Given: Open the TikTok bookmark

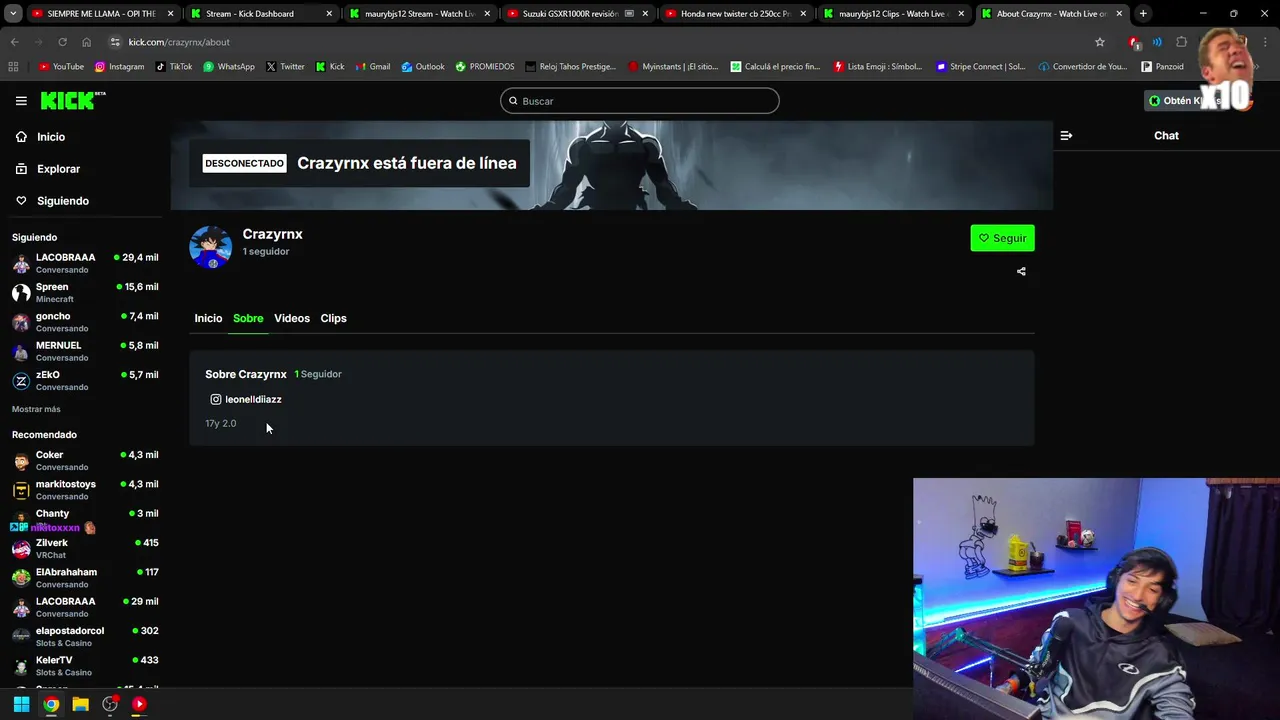Looking at the screenshot, I should (x=172, y=67).
